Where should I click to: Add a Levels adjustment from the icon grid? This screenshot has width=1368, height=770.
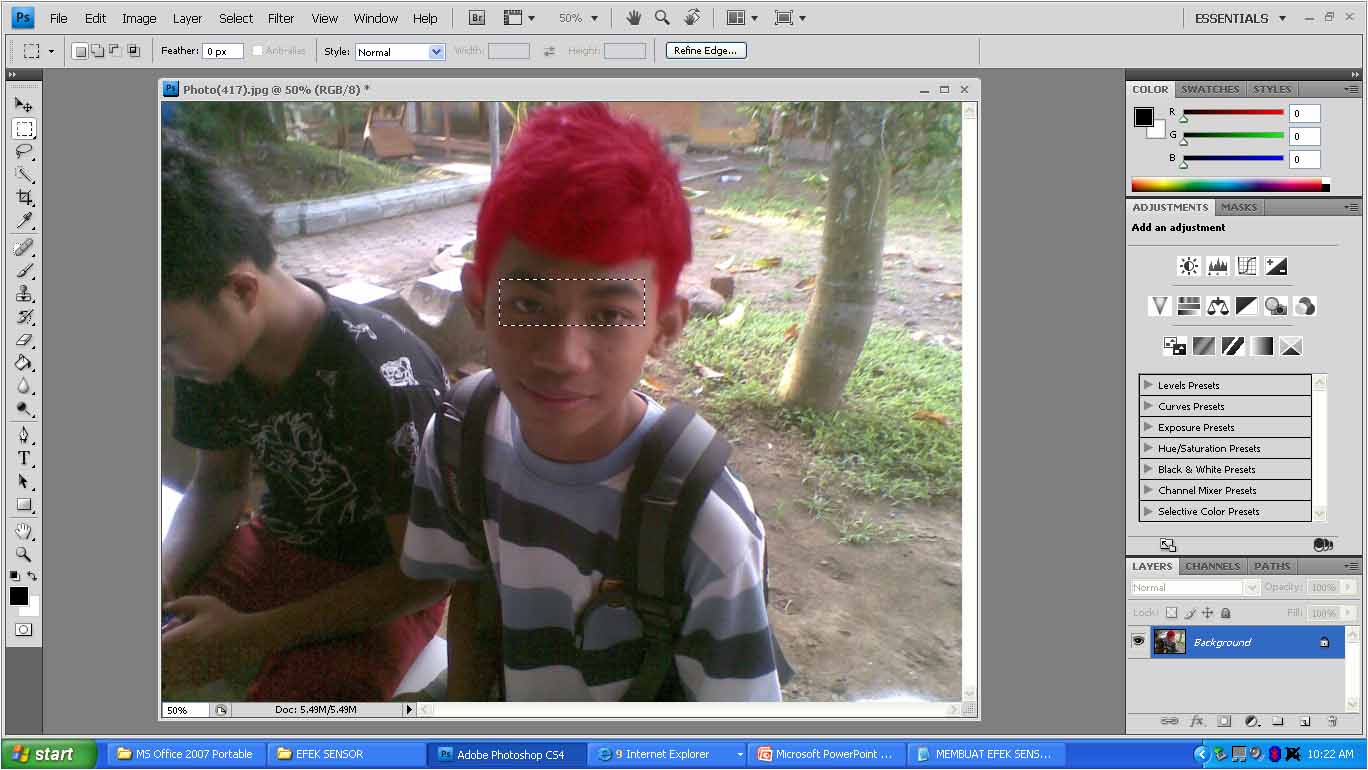click(1218, 266)
